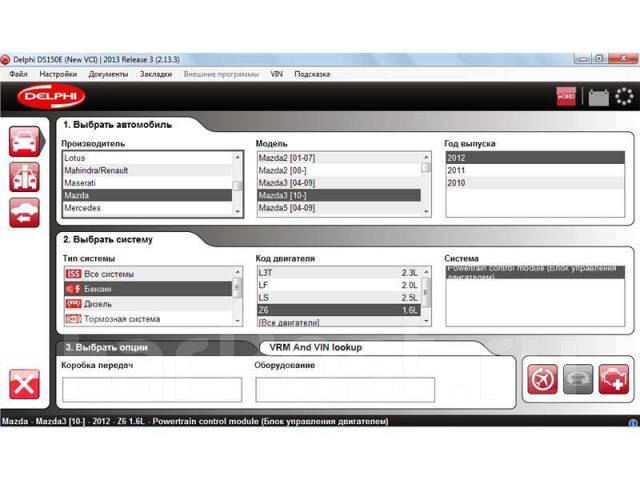Switch to VRM And VIN lookup tab
The width and height of the screenshot is (640, 480).
coord(316,348)
